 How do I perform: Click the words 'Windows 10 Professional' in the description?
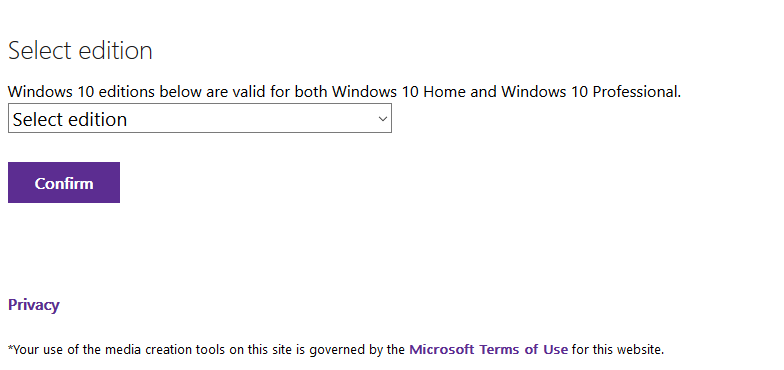click(x=590, y=92)
